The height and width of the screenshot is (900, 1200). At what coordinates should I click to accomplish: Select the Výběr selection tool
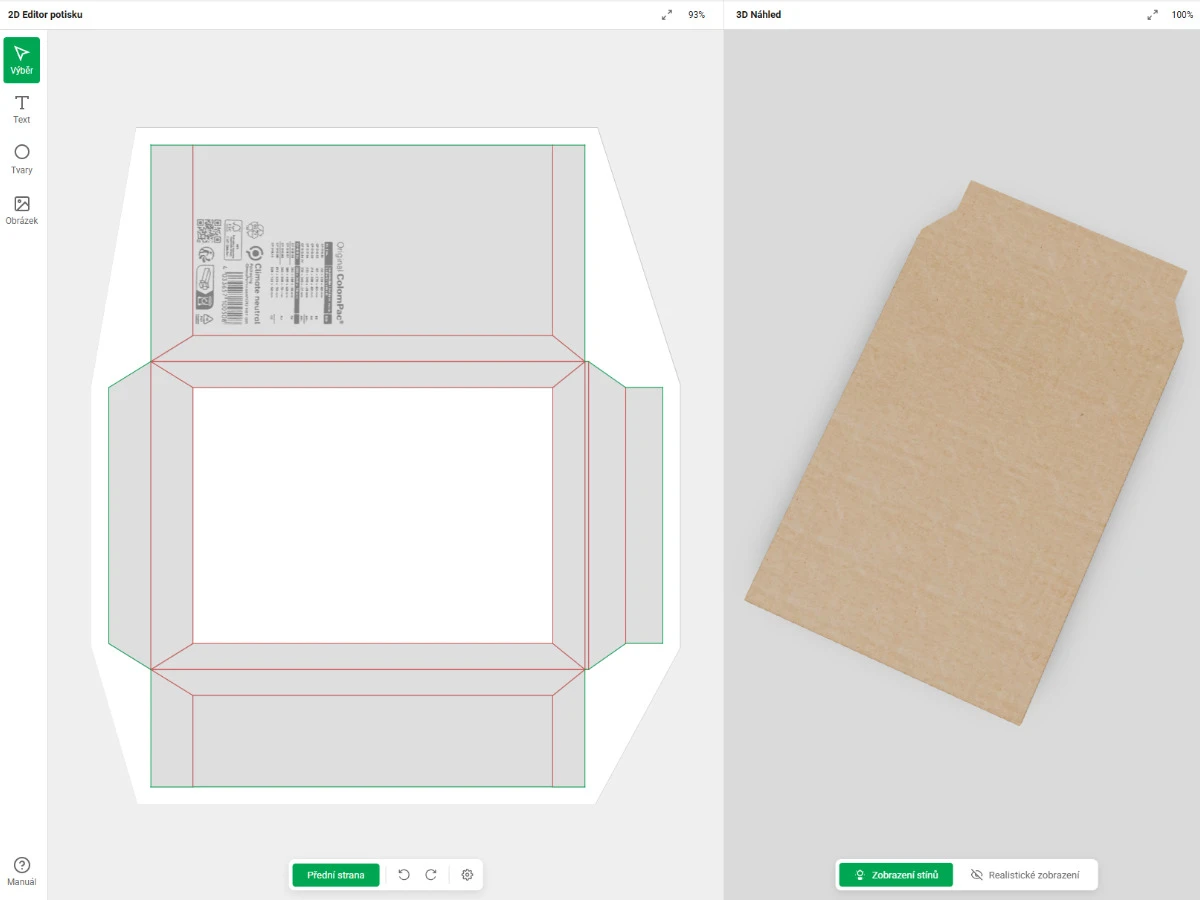tap(22, 60)
